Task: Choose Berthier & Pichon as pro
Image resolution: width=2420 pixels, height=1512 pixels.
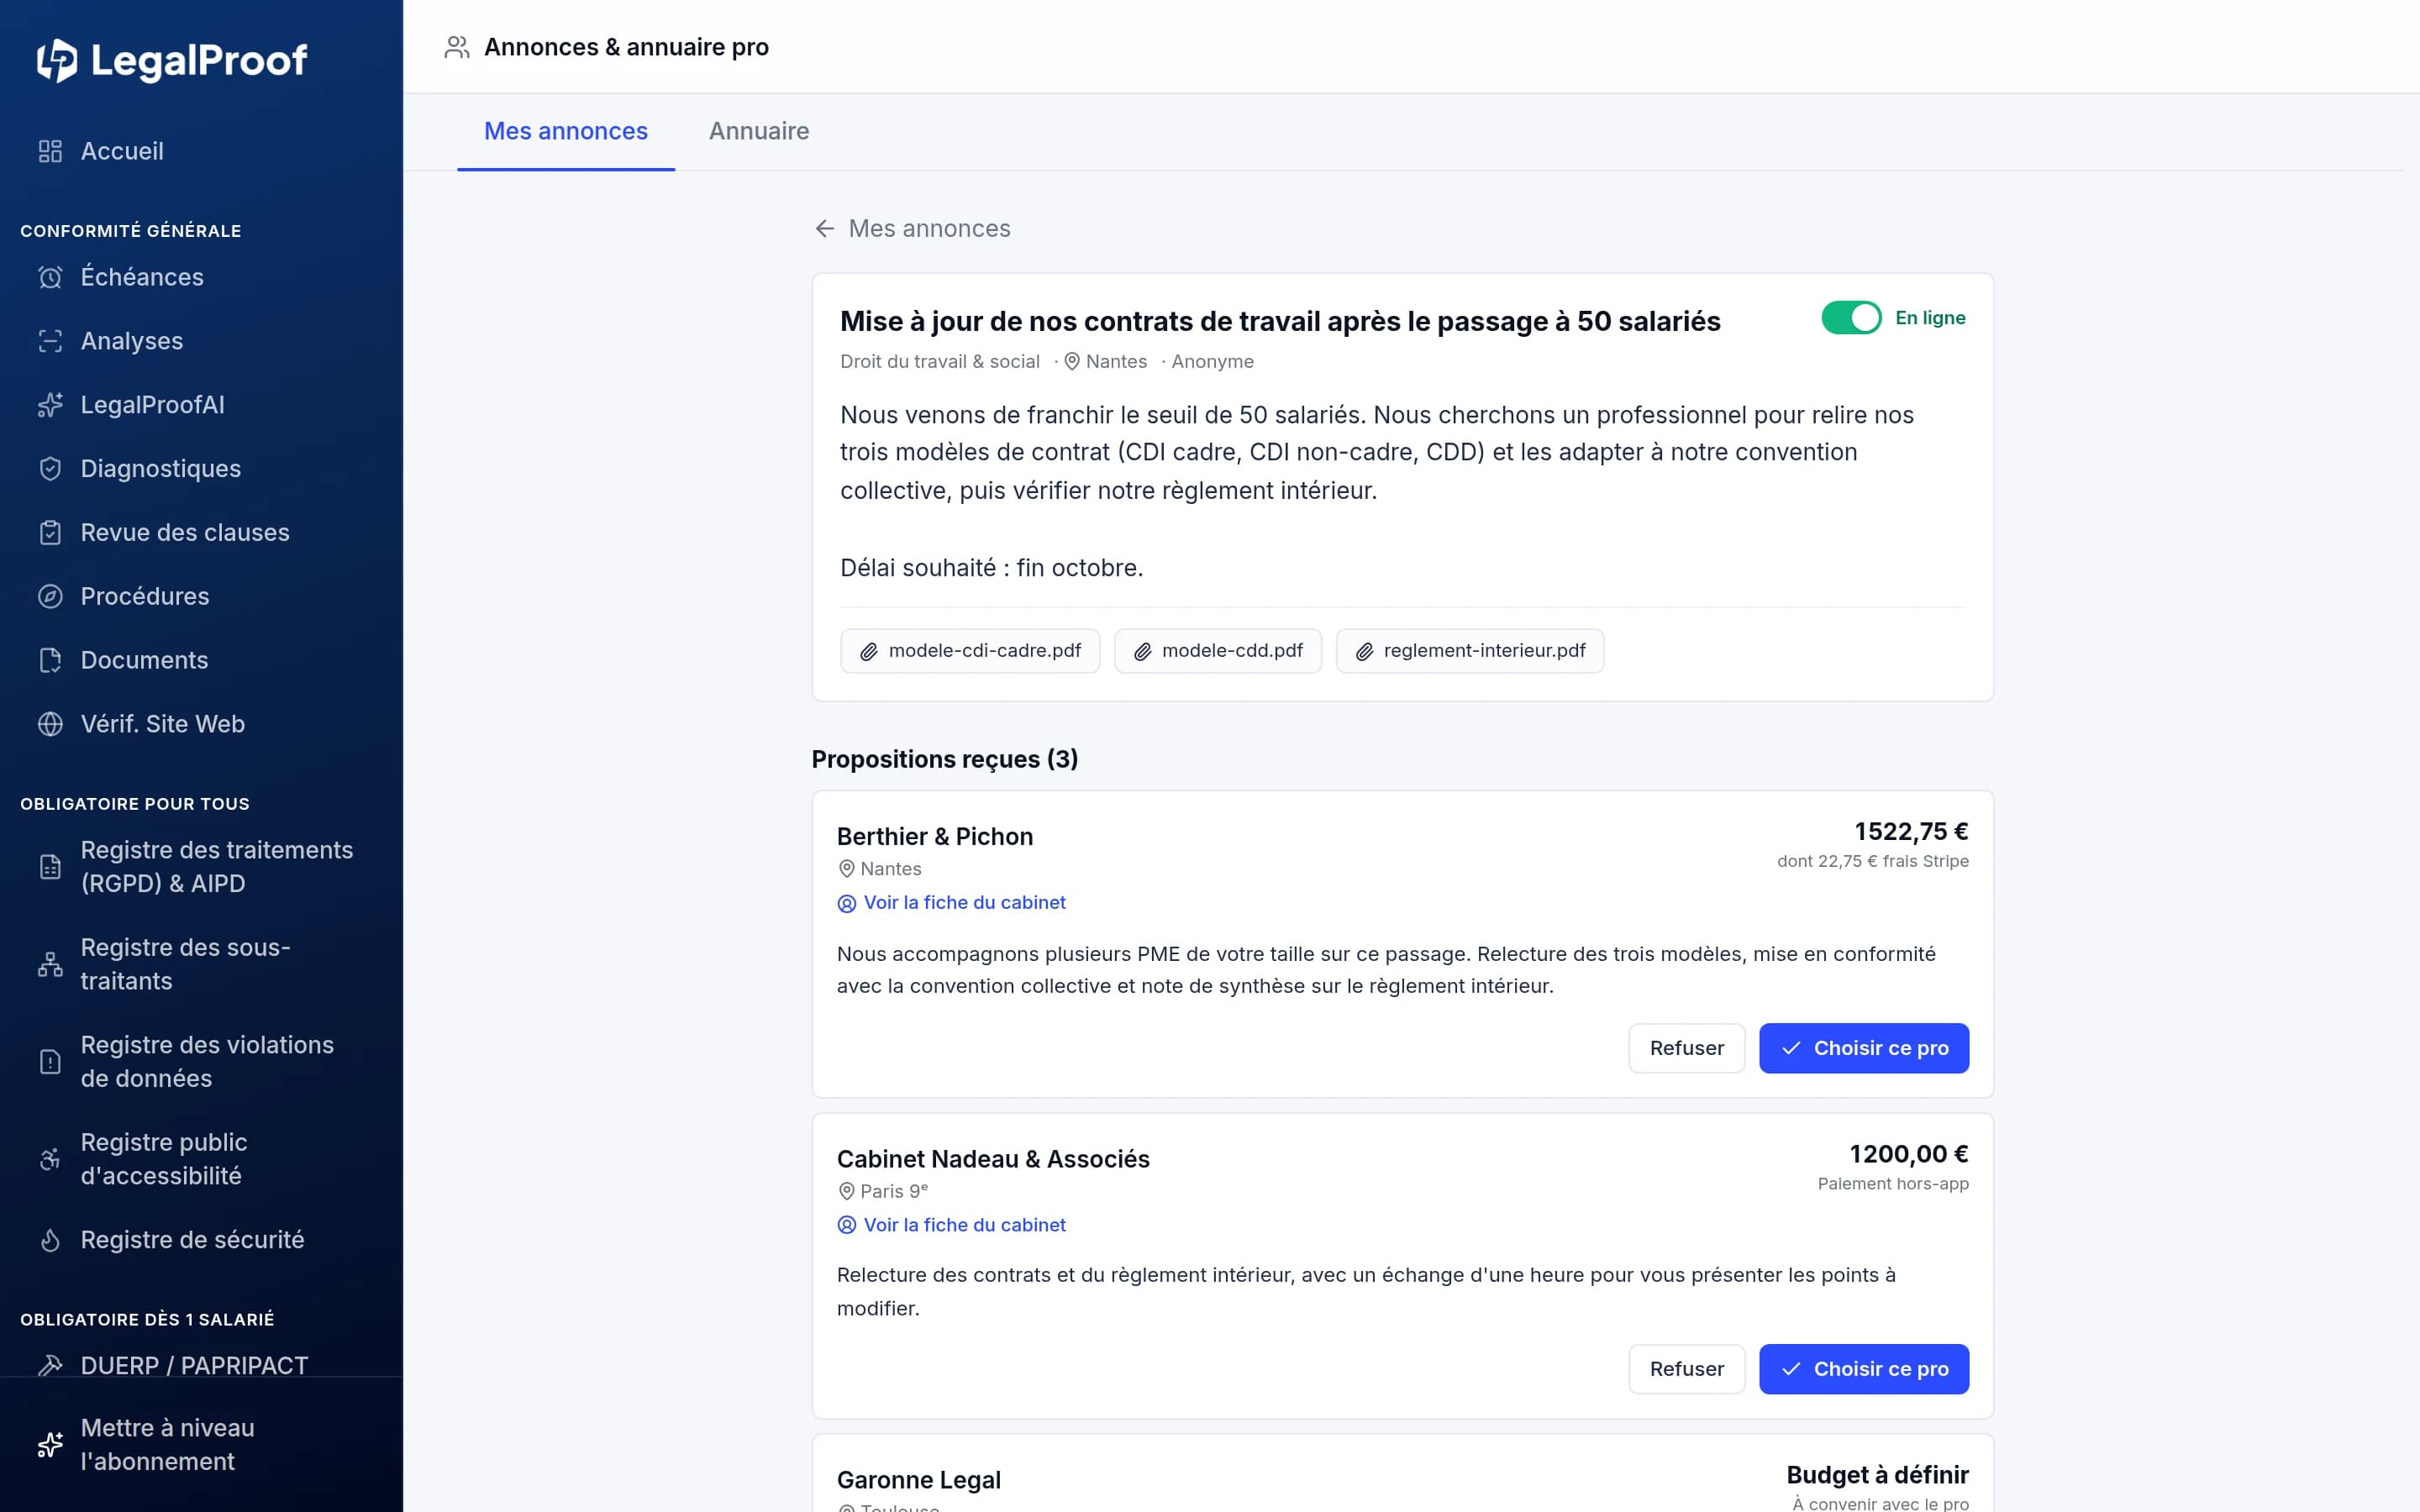Action: [x=1864, y=1048]
